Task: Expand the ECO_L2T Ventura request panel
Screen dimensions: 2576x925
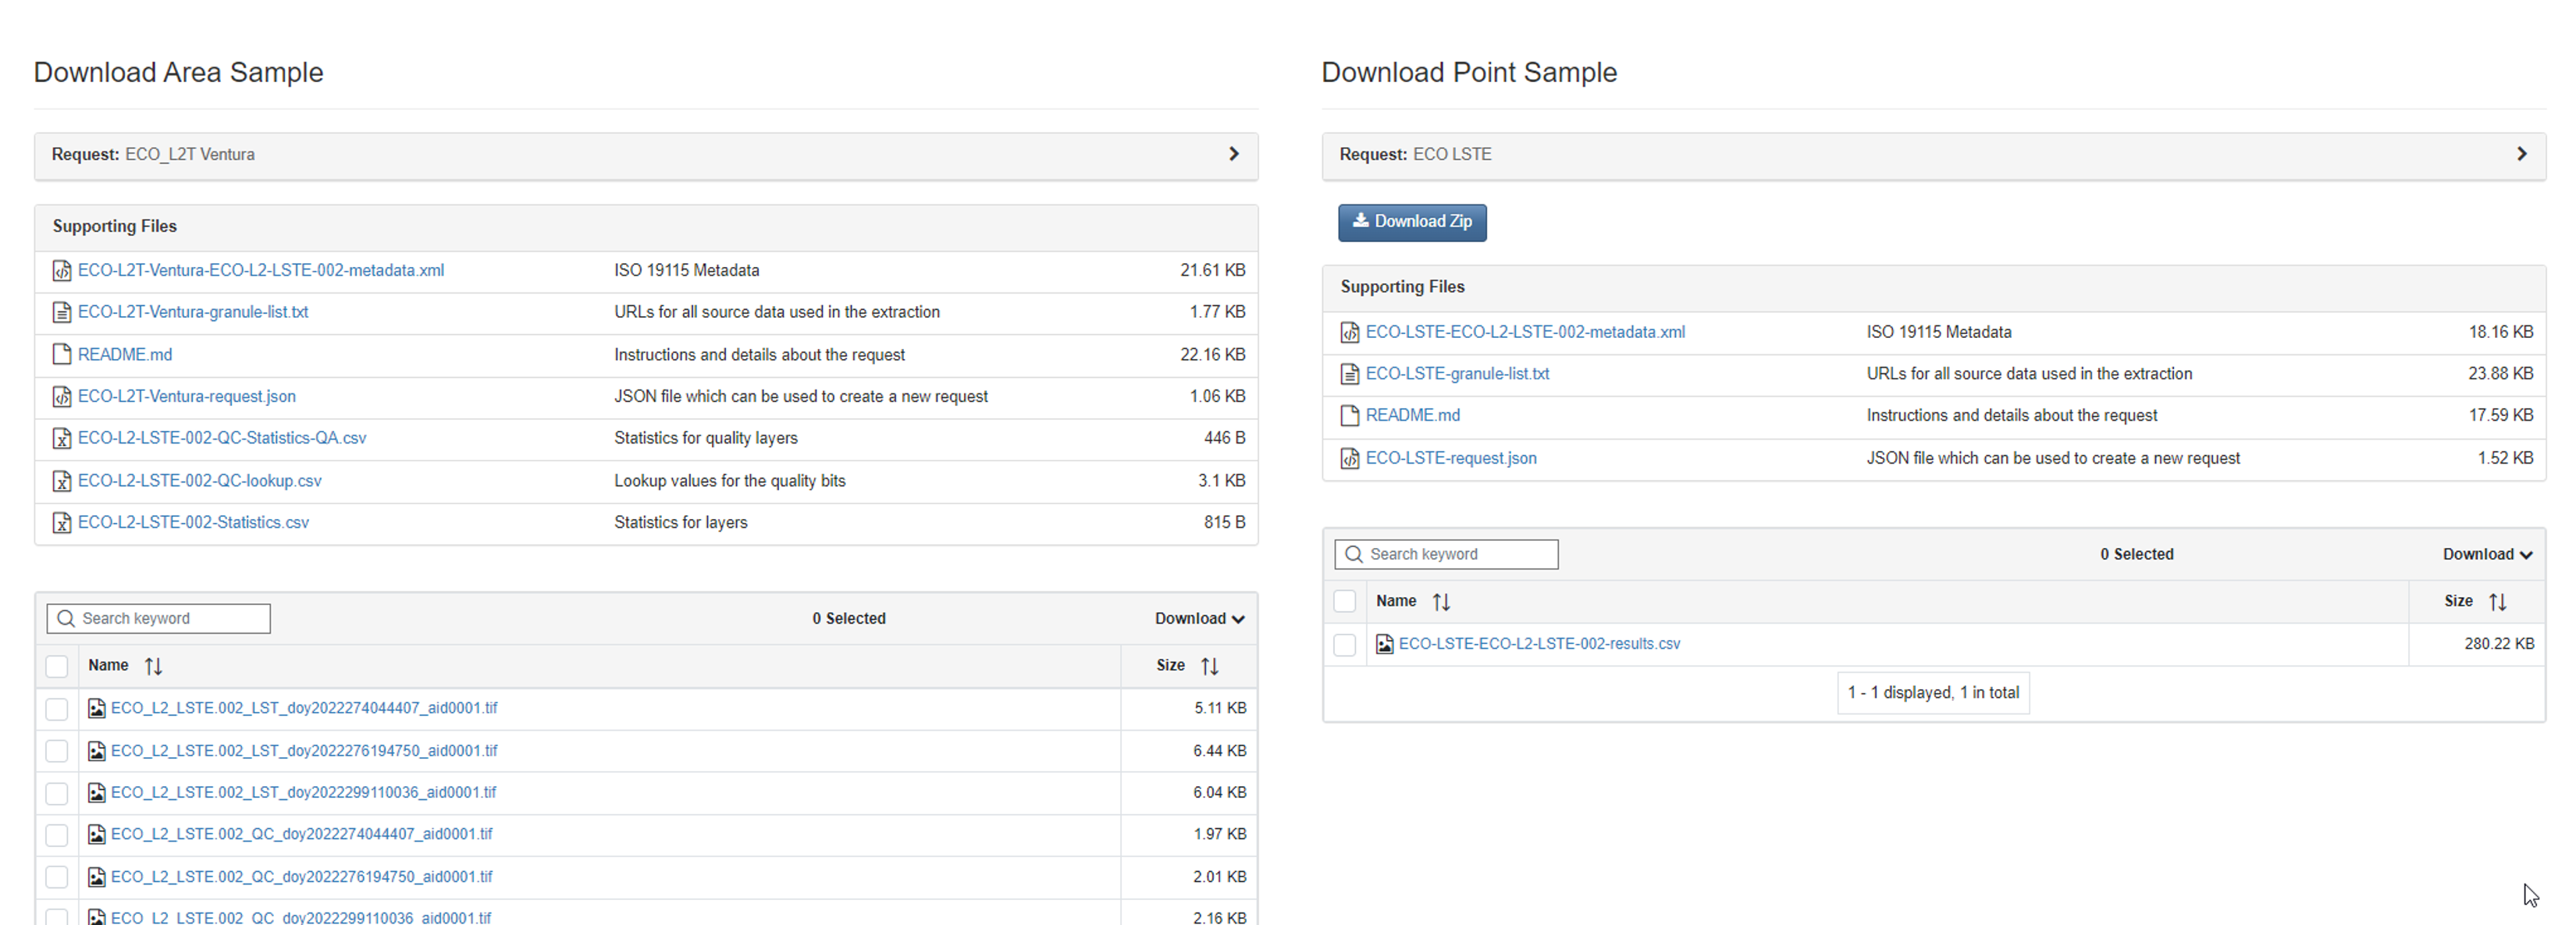Action: pos(646,155)
